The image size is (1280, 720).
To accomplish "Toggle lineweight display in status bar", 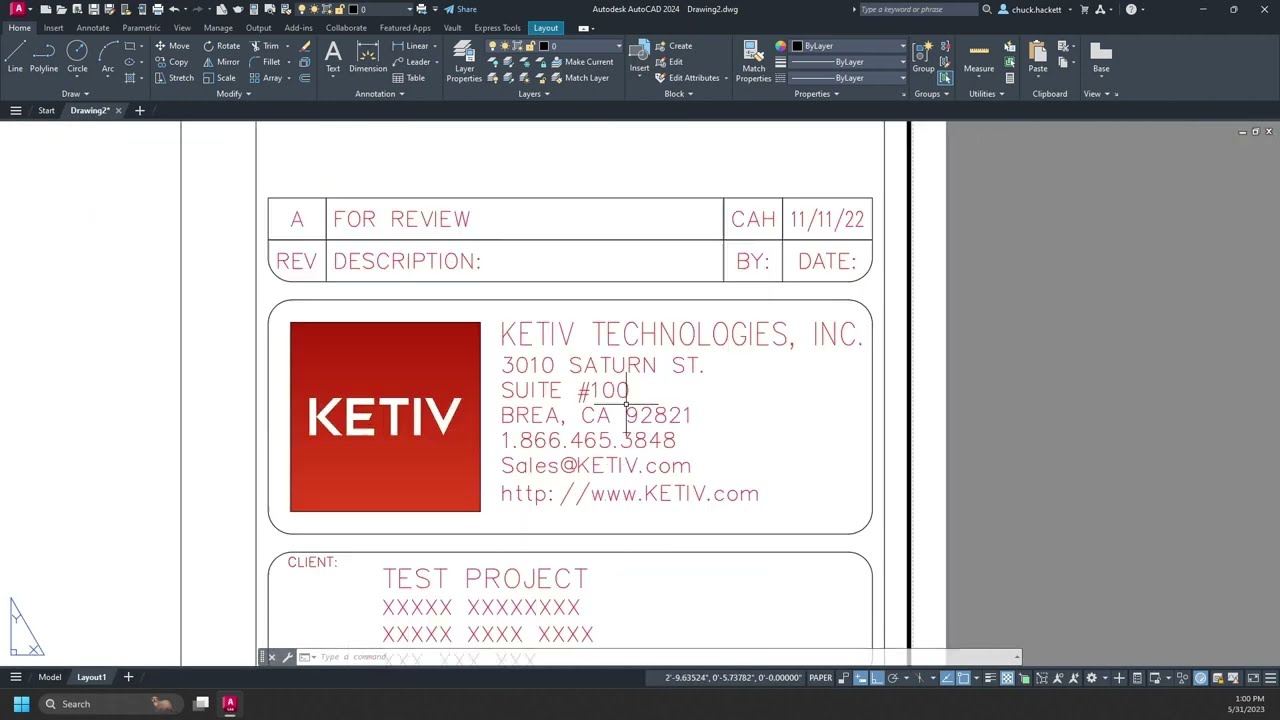I will pyautogui.click(x=989, y=678).
